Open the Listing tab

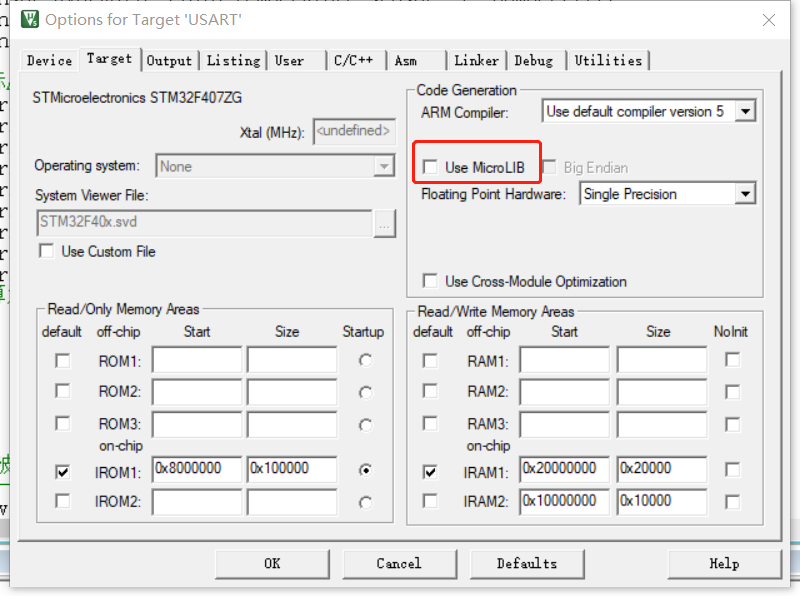[x=234, y=61]
